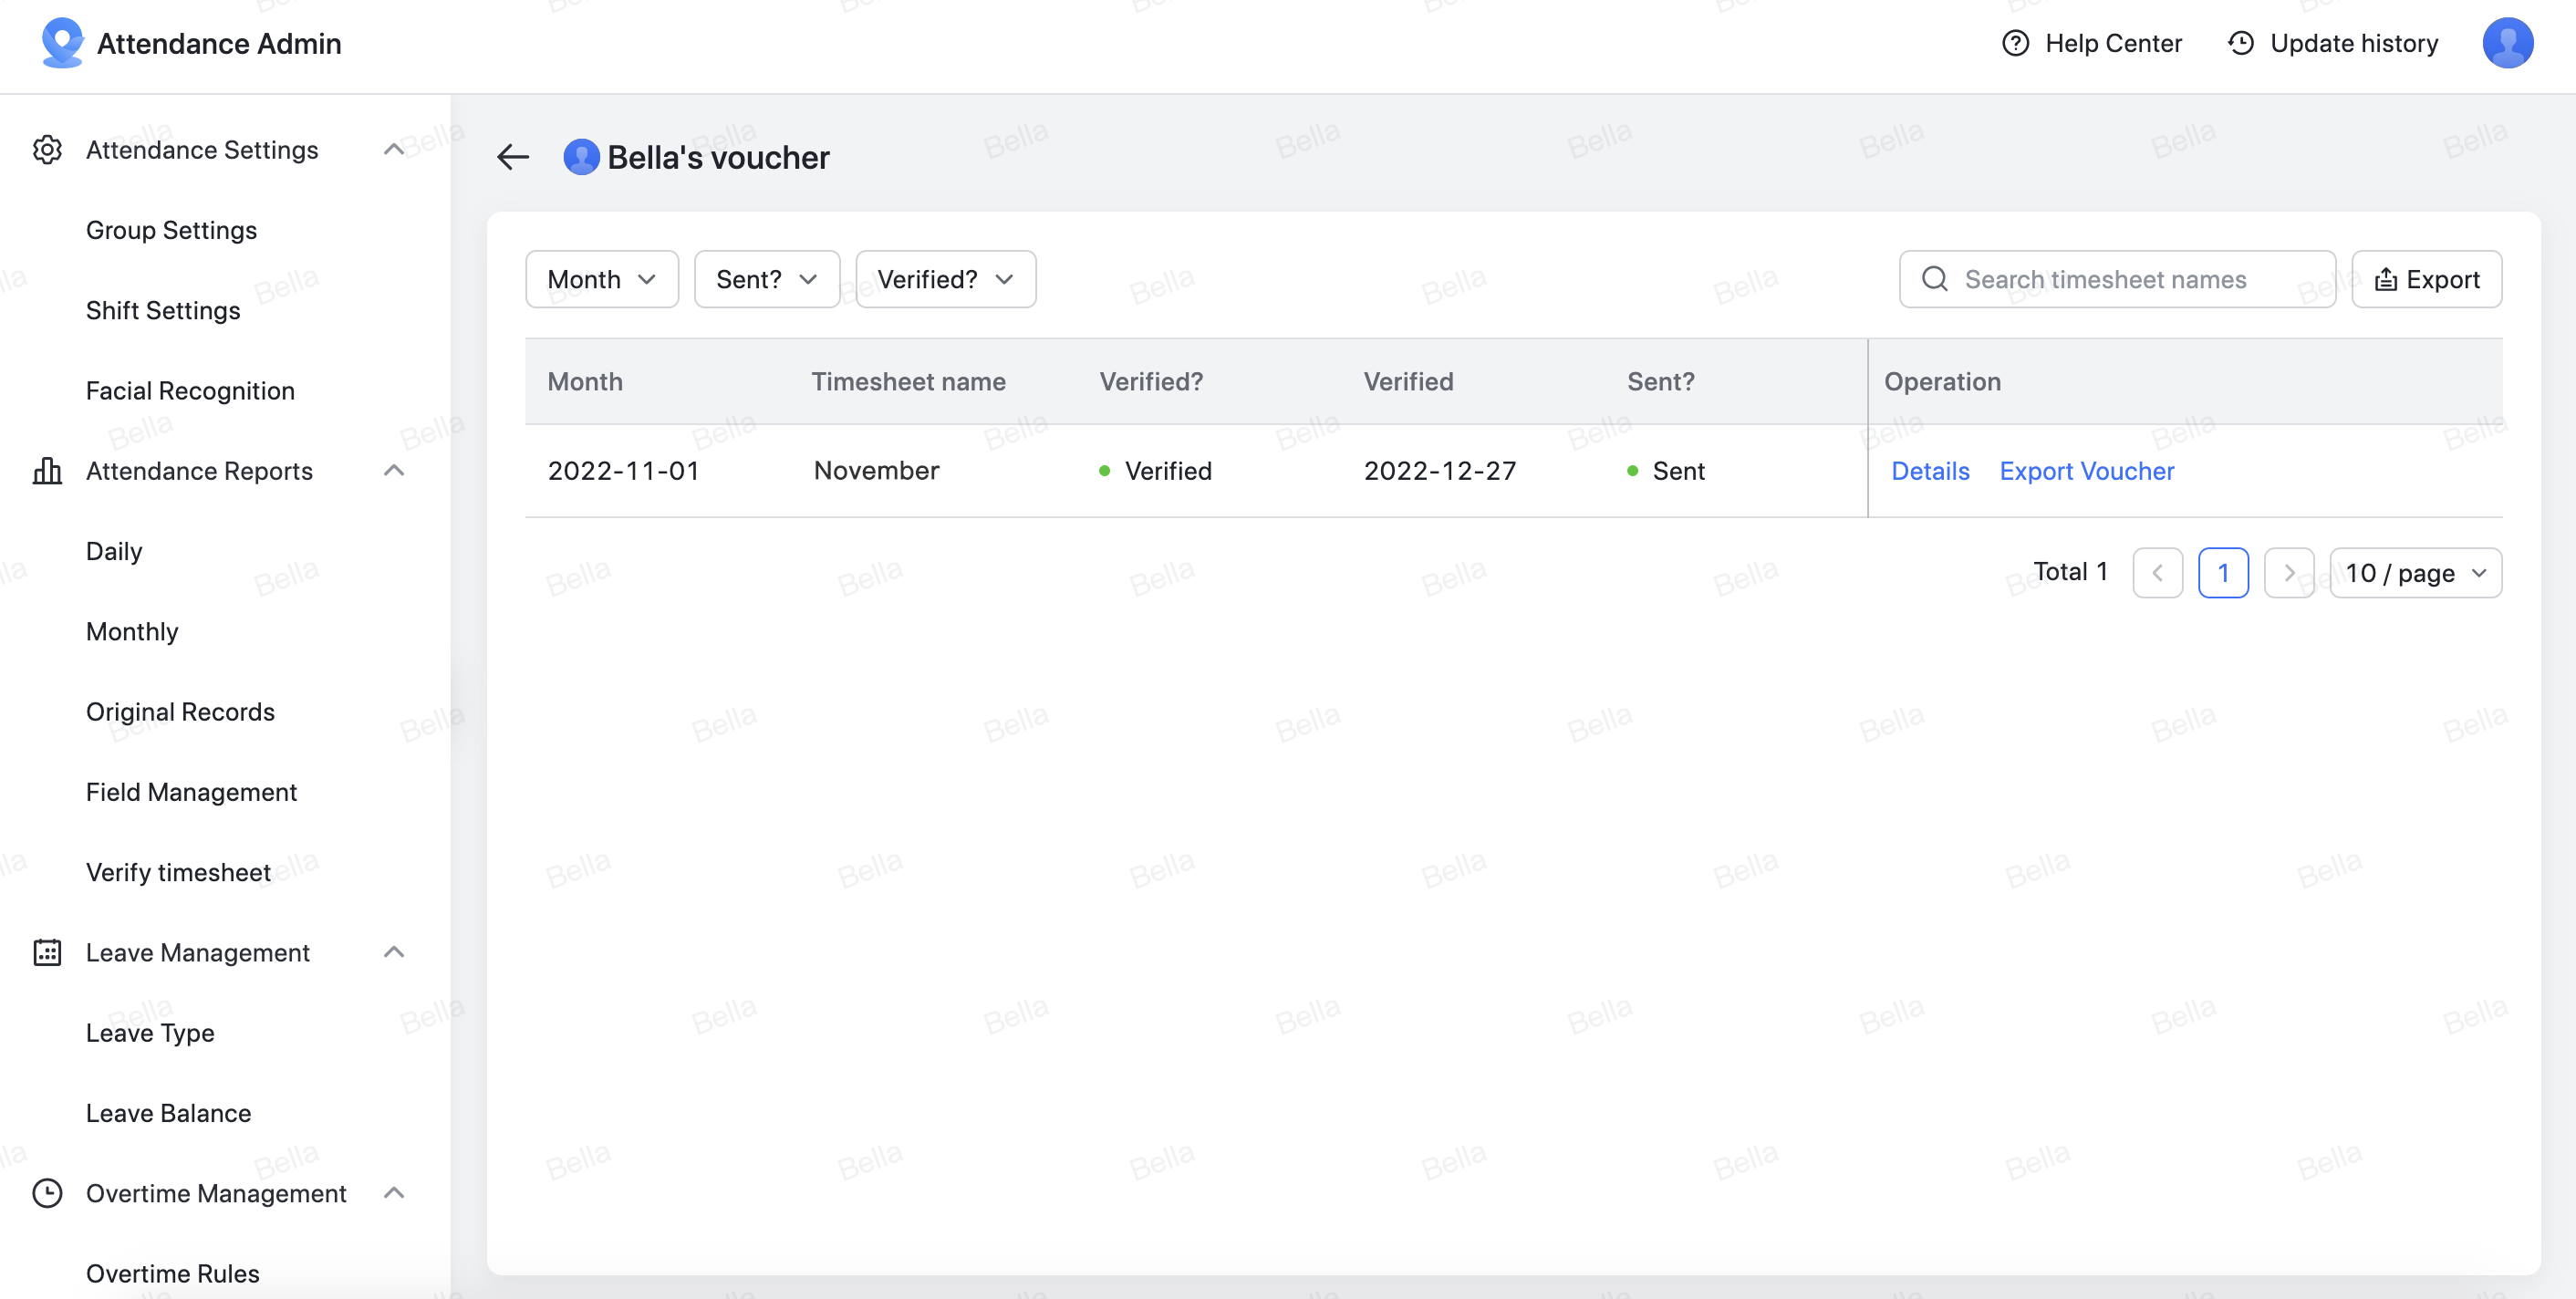Click the Leave Management calendar icon
This screenshot has width=2576, height=1299.
coord(47,953)
